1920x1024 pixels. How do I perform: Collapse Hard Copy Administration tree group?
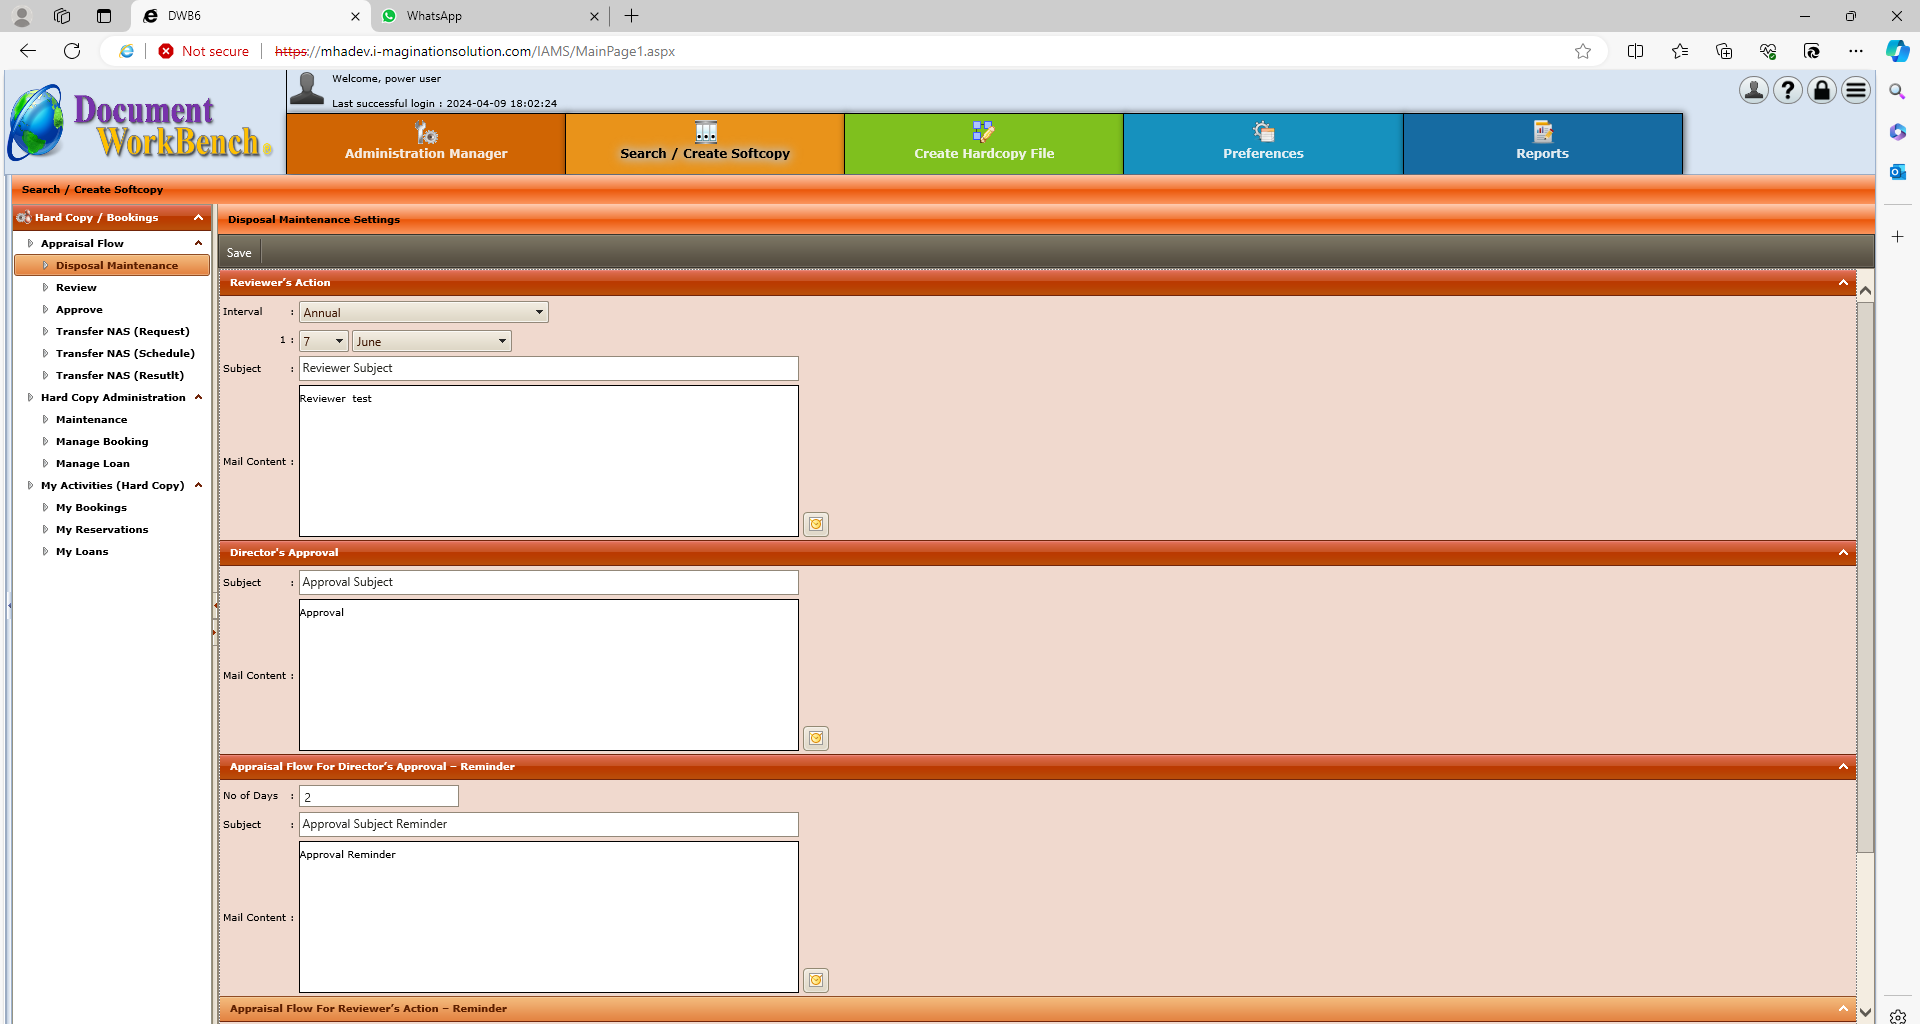point(198,397)
